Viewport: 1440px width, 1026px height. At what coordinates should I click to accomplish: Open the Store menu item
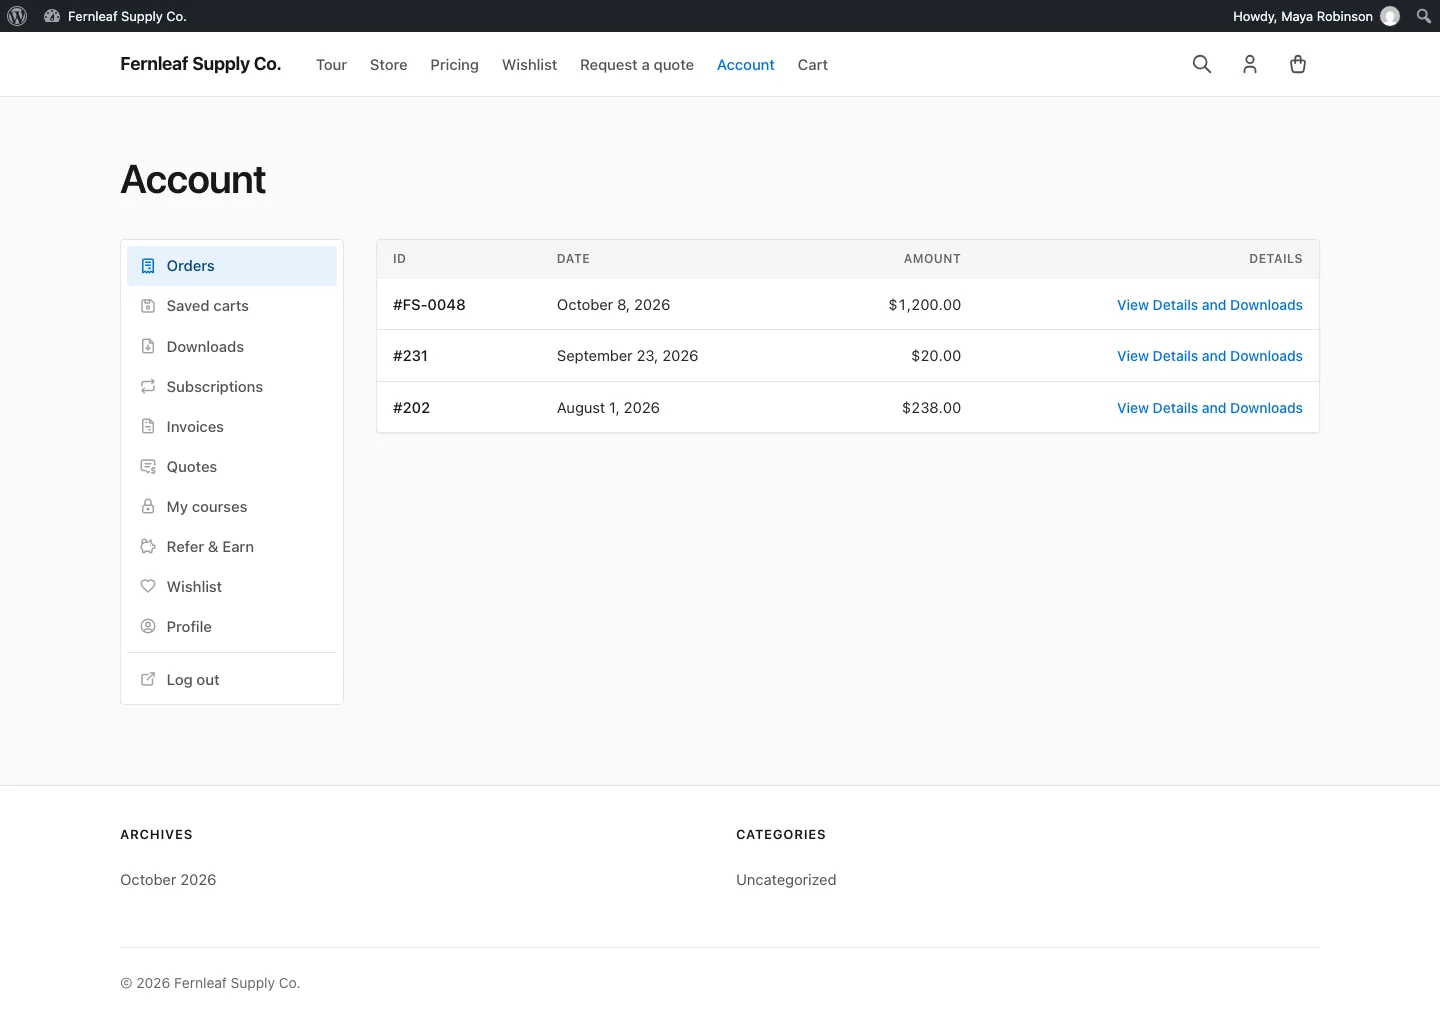click(388, 65)
